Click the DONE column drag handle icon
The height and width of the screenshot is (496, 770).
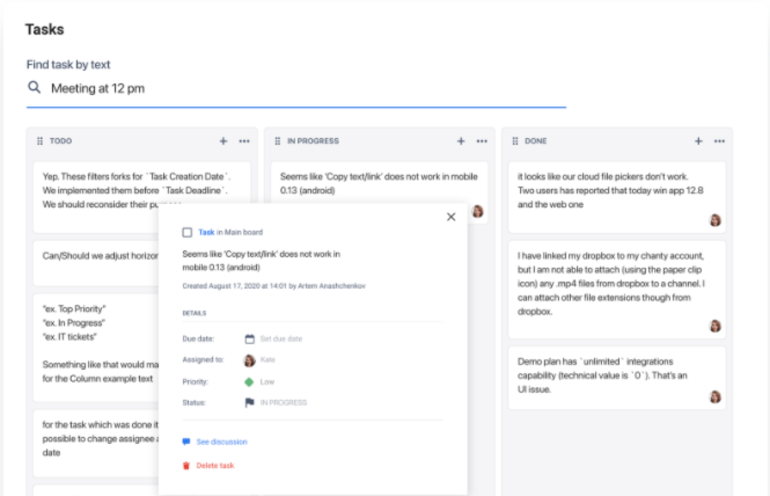pos(515,141)
